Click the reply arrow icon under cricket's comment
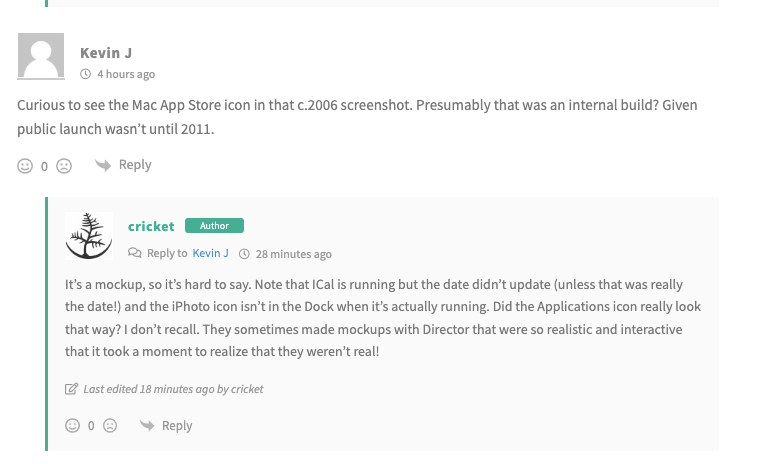The height and width of the screenshot is (464, 757). click(x=147, y=425)
